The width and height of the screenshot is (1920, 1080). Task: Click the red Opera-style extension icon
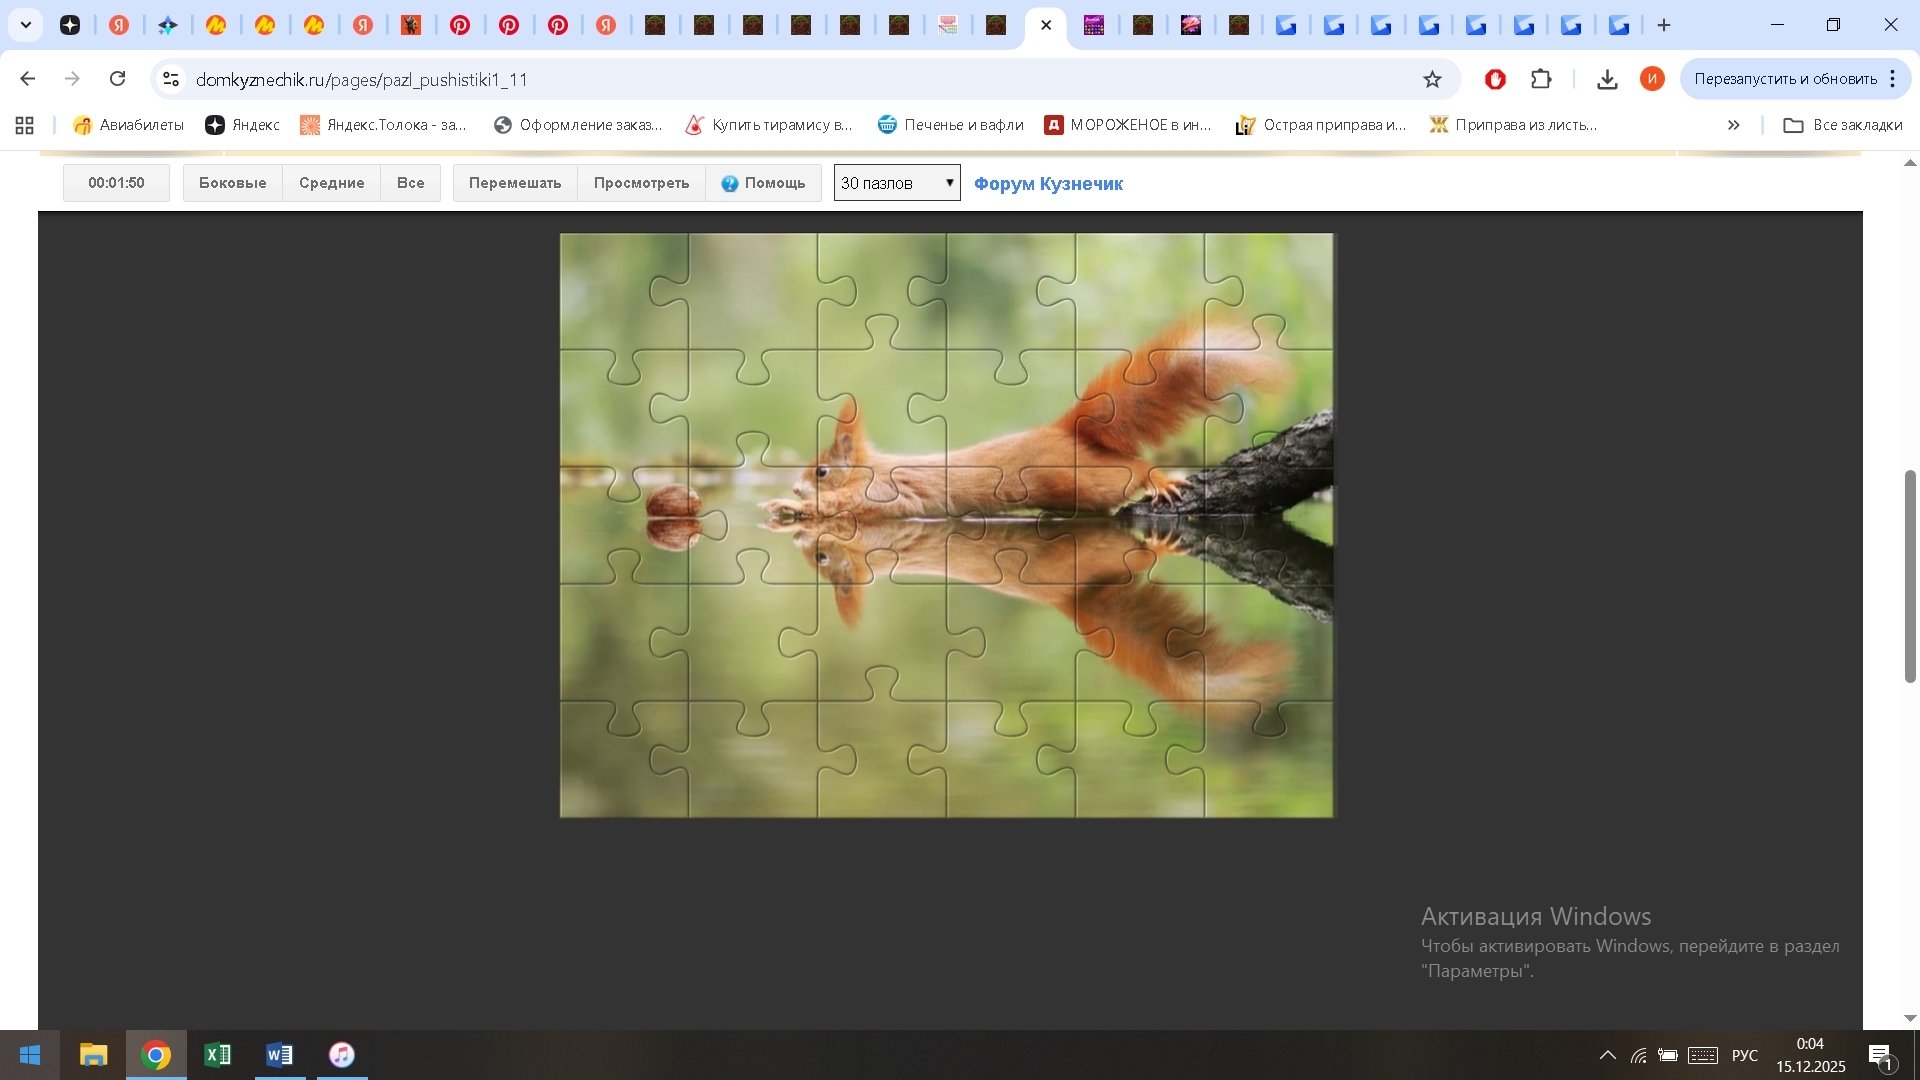[1495, 79]
